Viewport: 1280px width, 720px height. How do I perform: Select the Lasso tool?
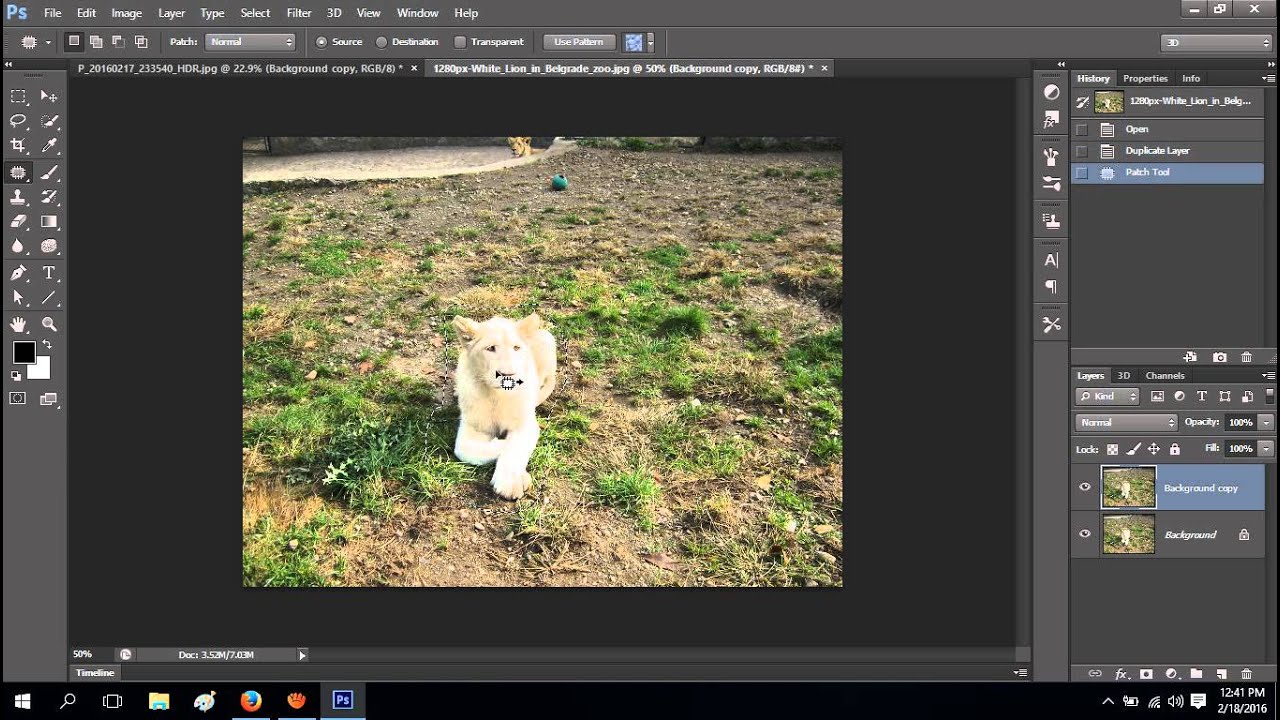[18, 121]
